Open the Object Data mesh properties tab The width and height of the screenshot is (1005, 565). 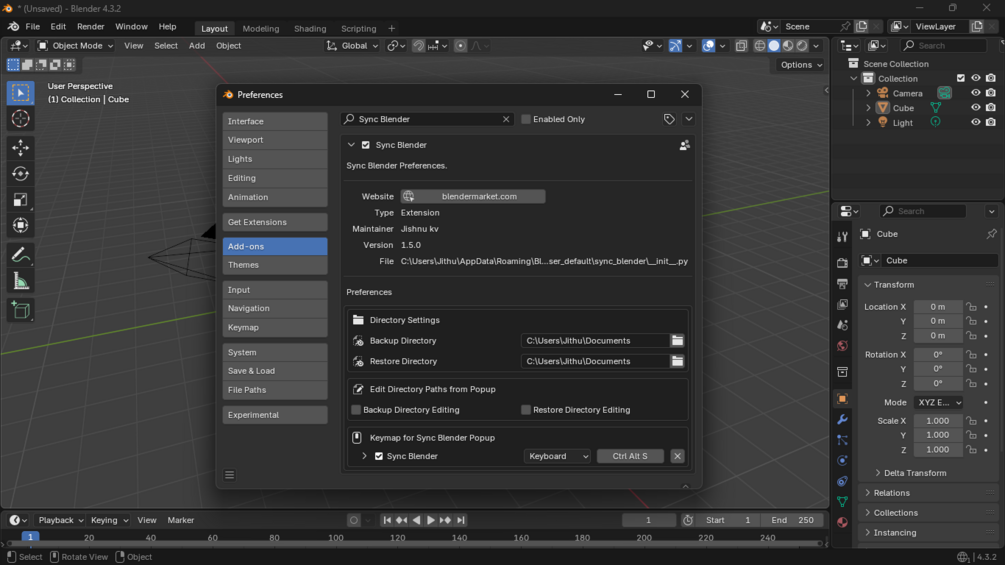coord(842,502)
